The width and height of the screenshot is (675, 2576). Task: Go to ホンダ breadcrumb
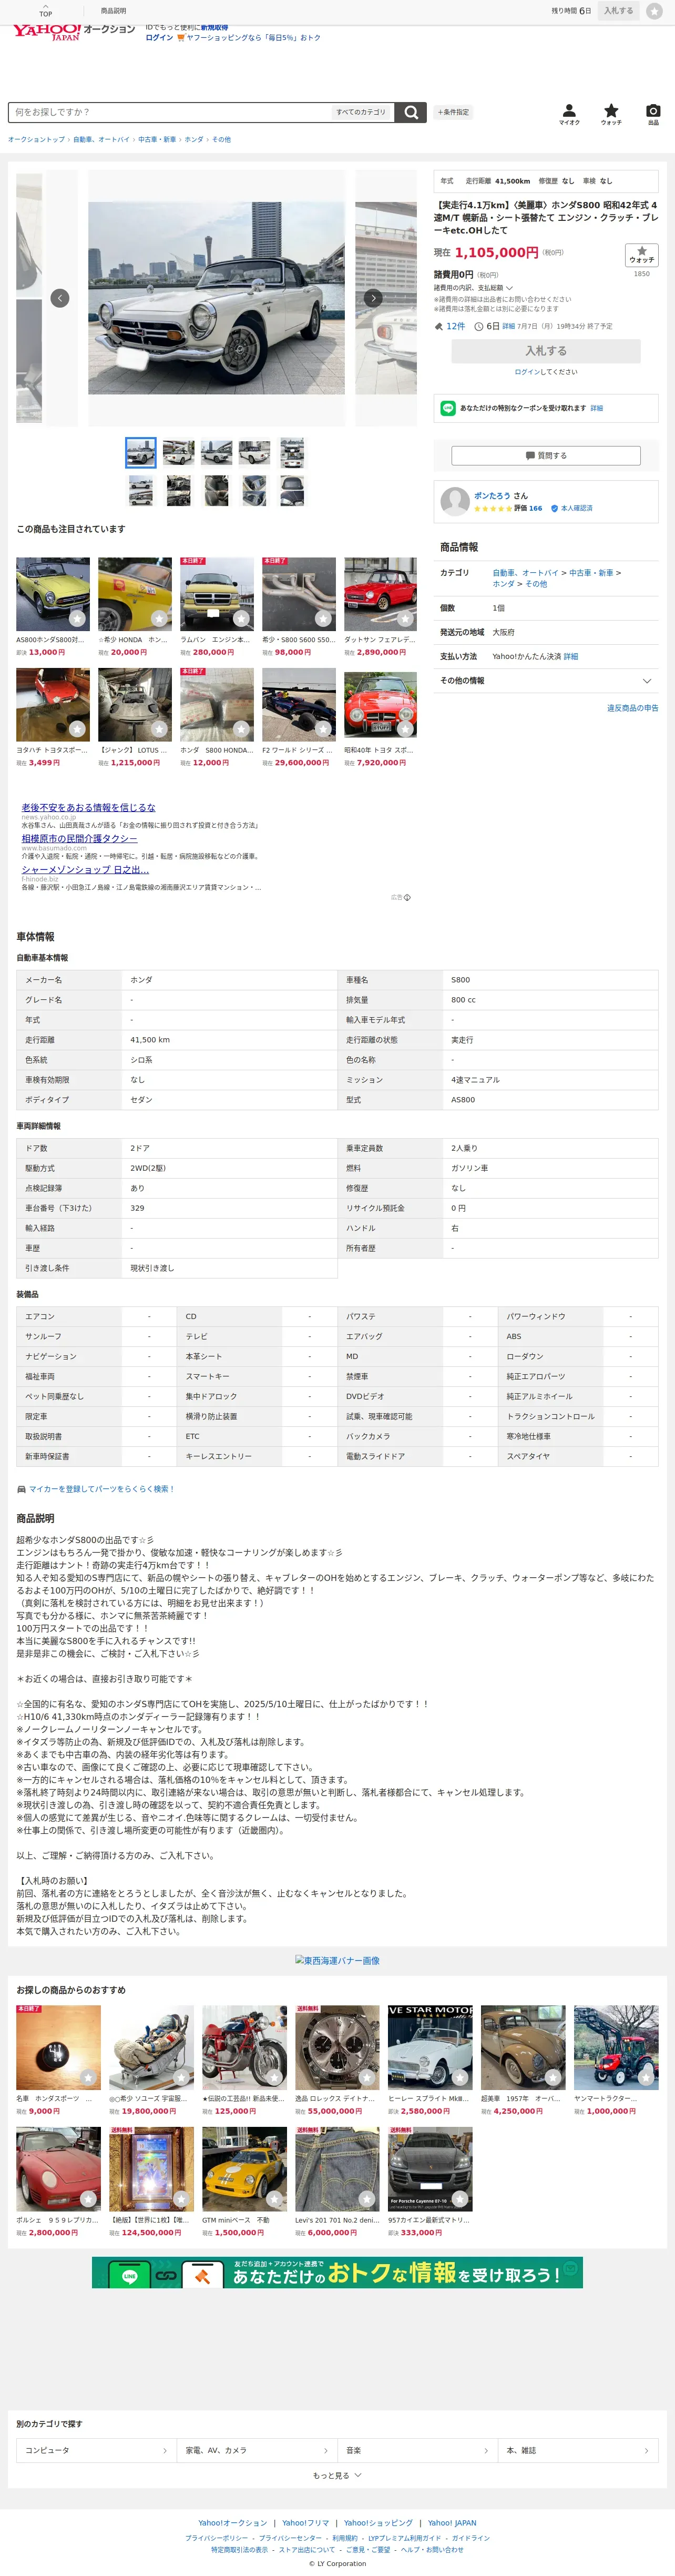[x=194, y=140]
